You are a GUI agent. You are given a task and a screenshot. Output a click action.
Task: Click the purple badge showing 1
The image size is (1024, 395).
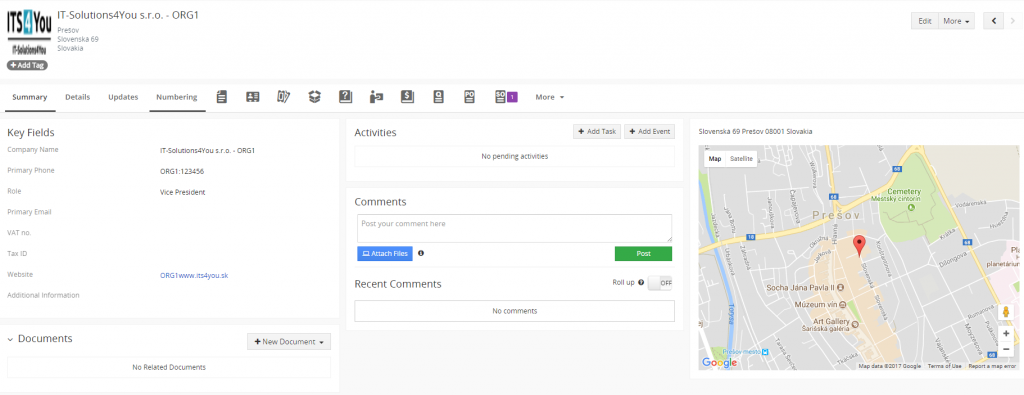click(513, 97)
